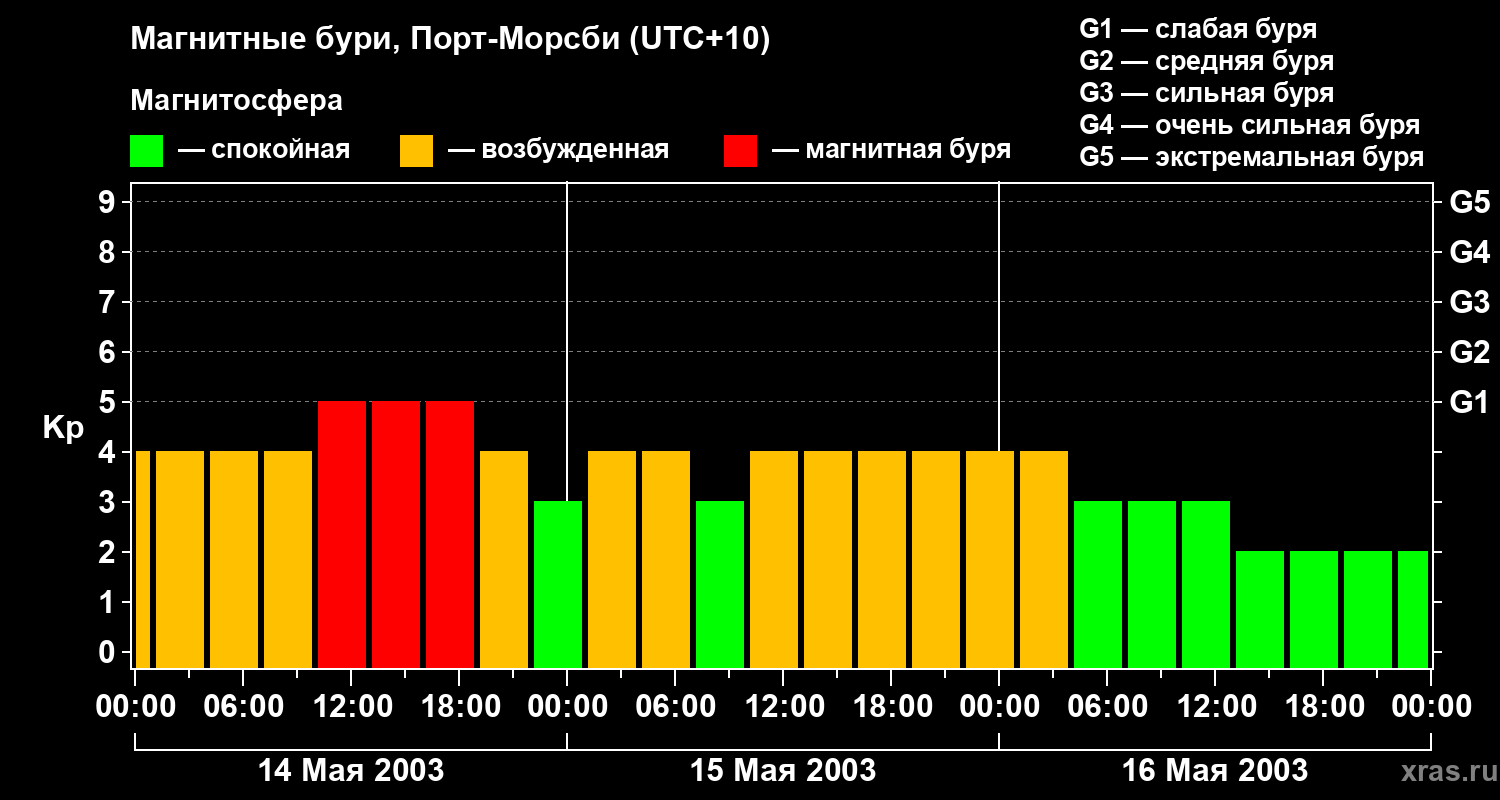Click the red bar spanning 18:00 on 14 May
The image size is (1500, 800).
[450, 534]
